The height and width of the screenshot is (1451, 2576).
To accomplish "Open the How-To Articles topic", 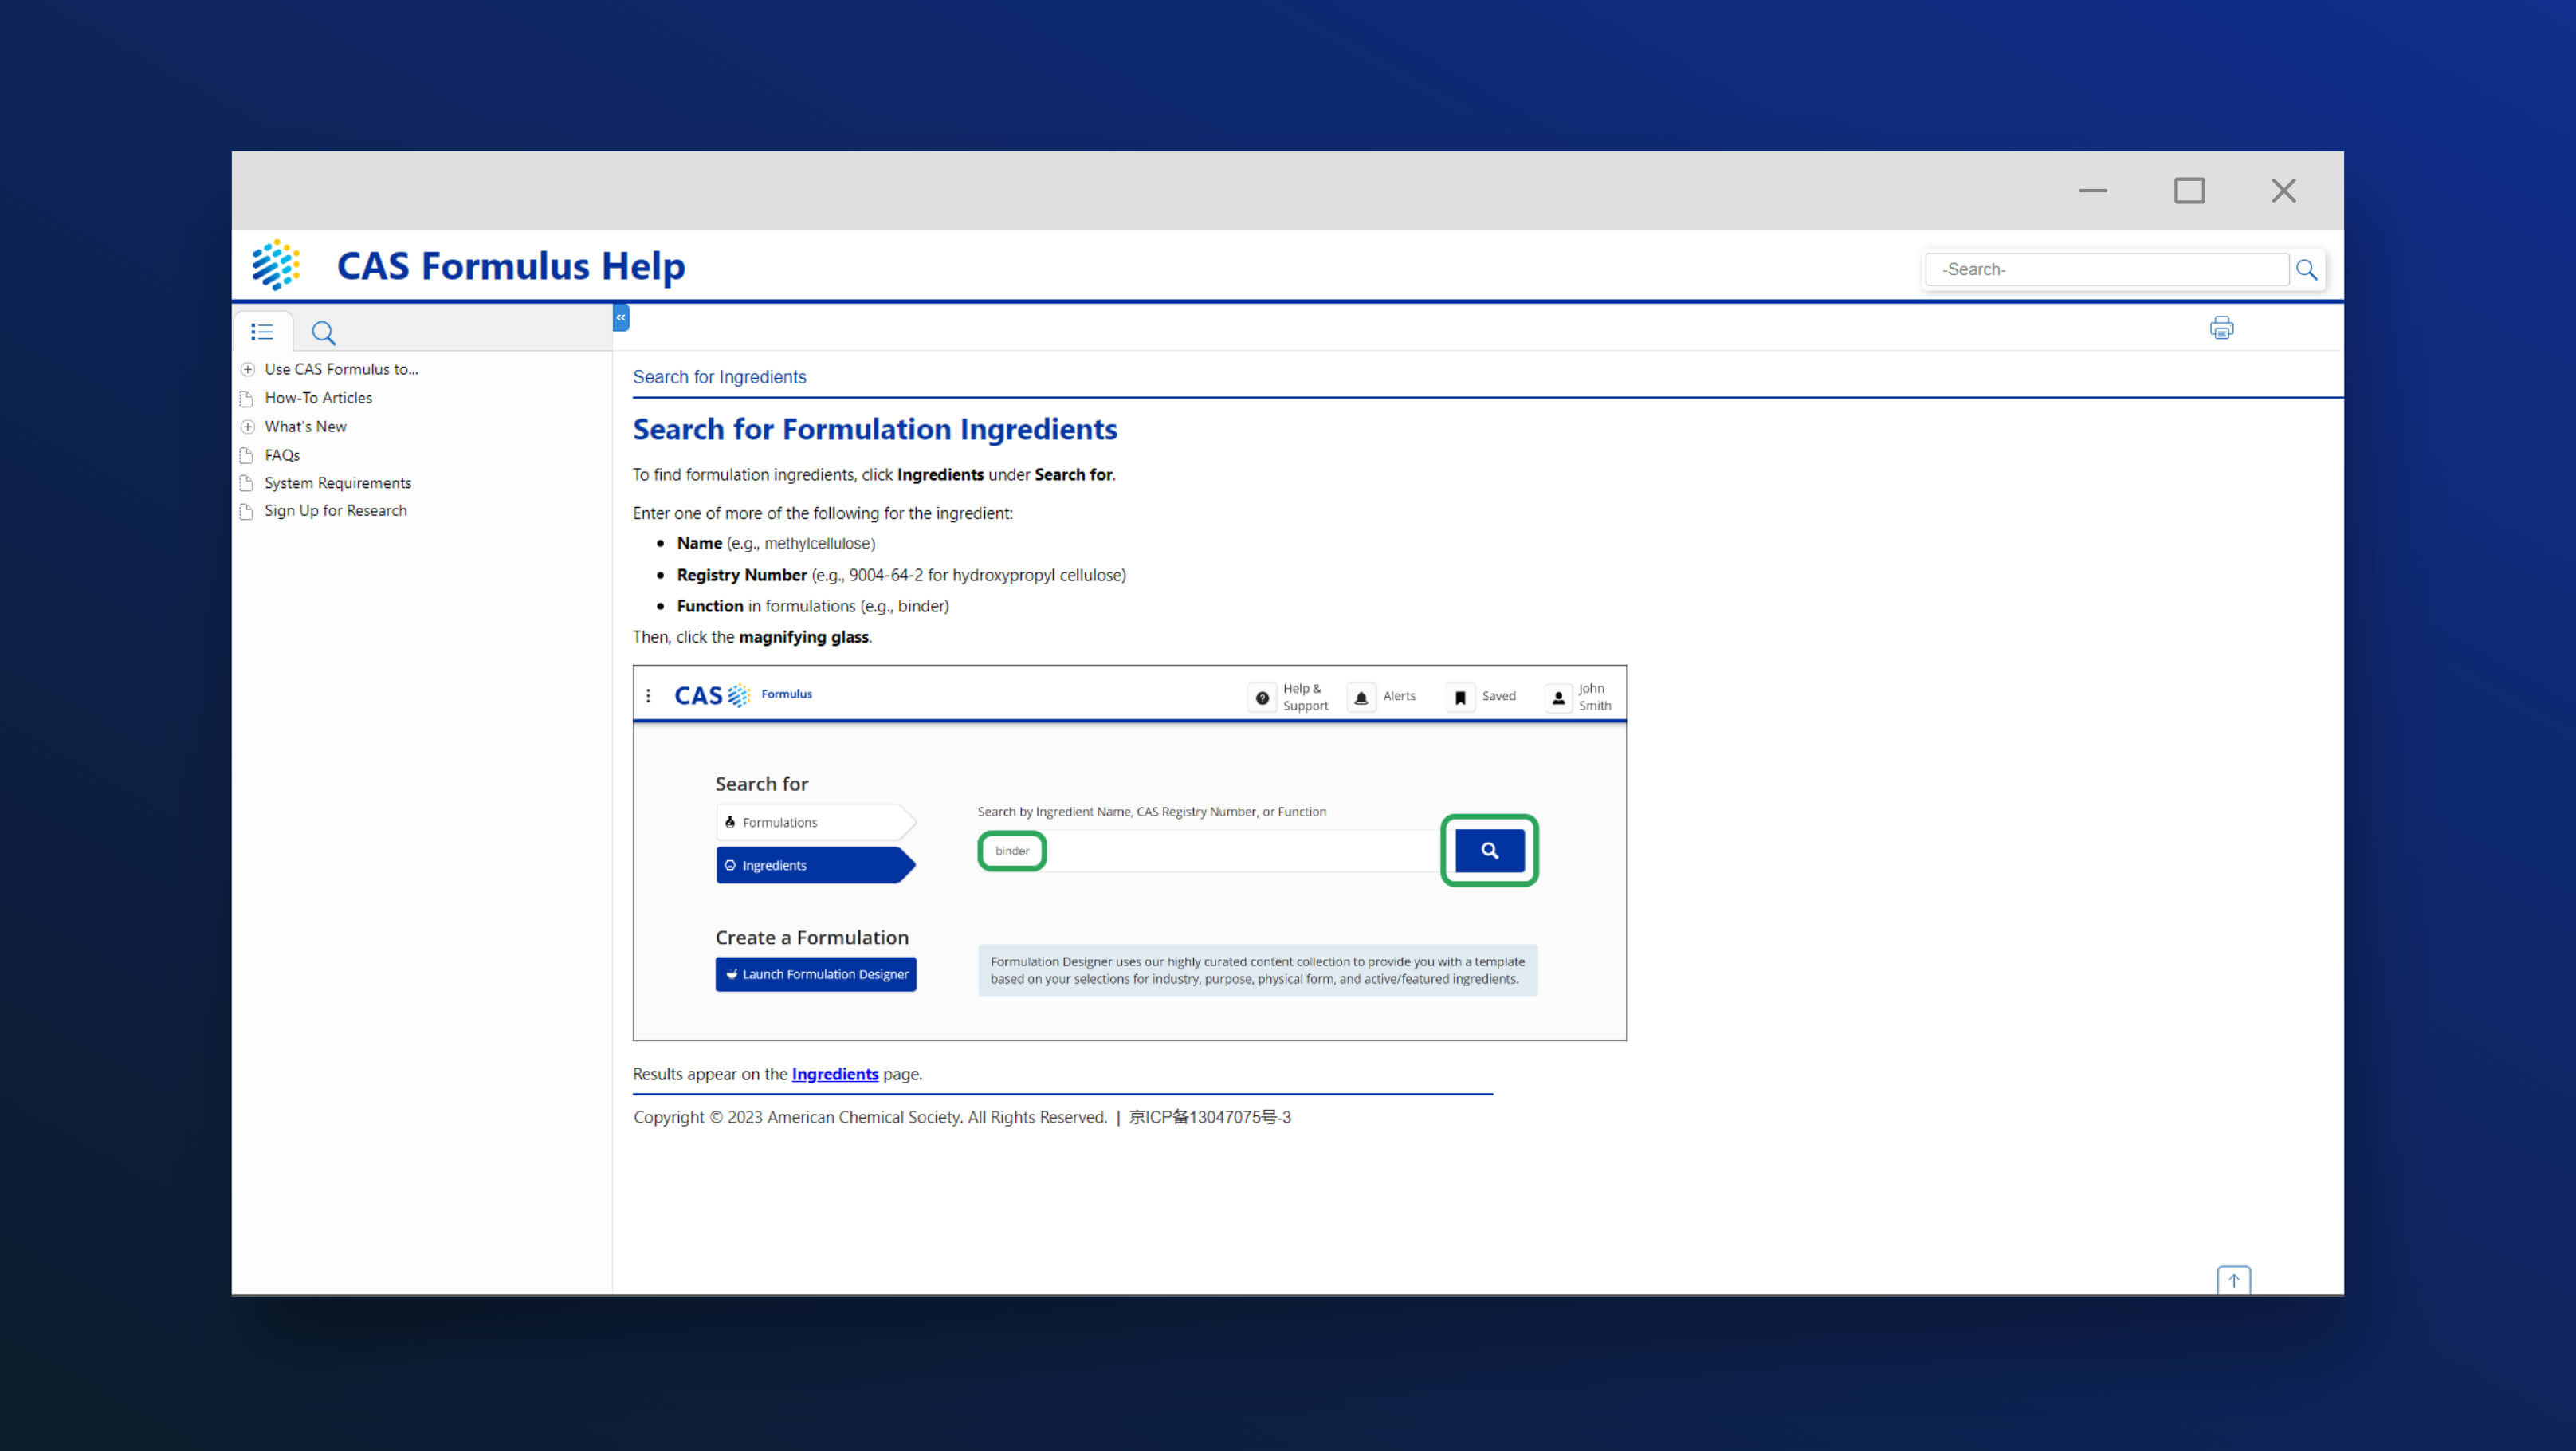I will click(318, 397).
